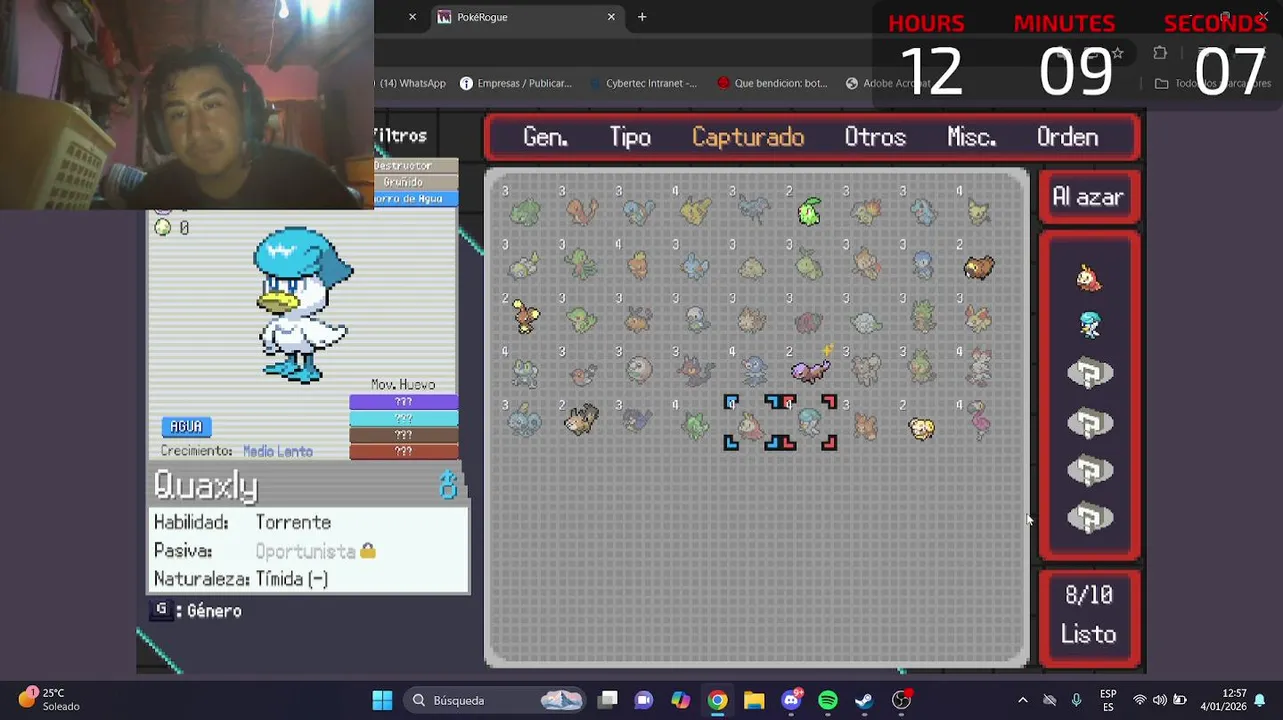Open the WhatsApp bookmark
The width and height of the screenshot is (1283, 720).
tap(411, 83)
